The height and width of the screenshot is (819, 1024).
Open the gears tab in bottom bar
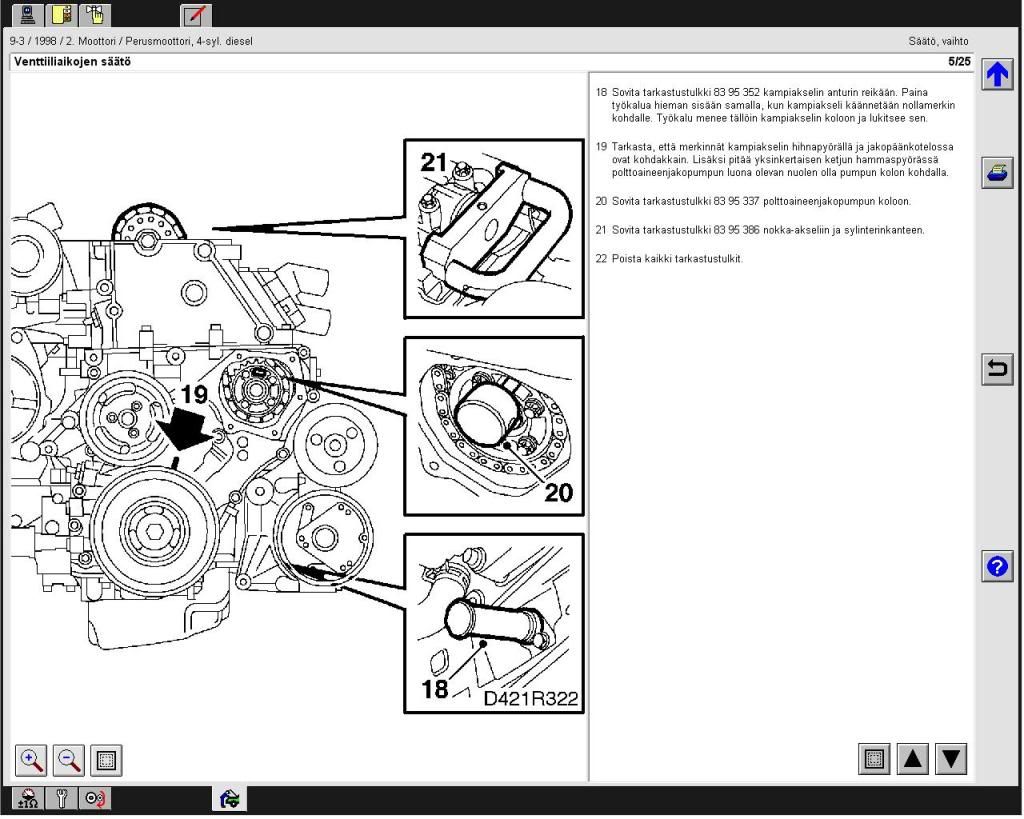tap(96, 799)
